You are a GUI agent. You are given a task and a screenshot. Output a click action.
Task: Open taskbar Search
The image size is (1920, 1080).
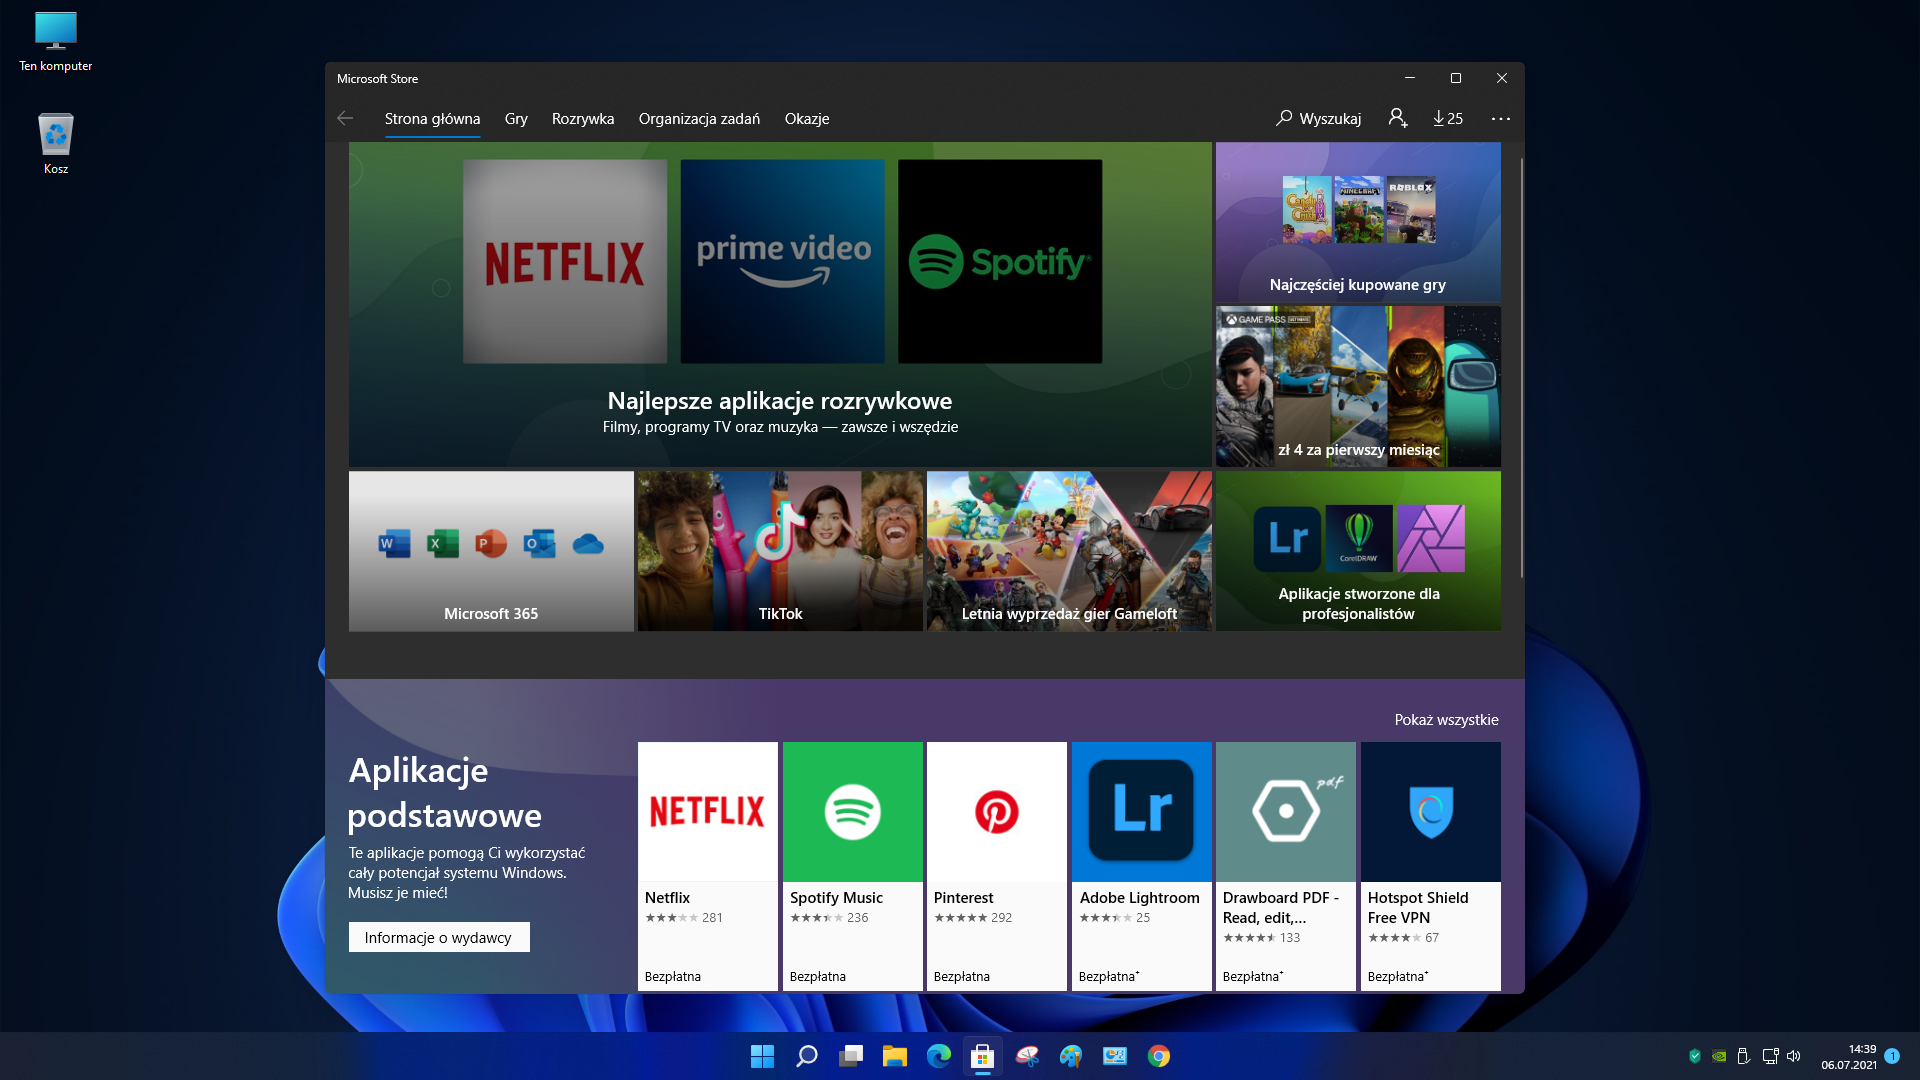[806, 1056]
